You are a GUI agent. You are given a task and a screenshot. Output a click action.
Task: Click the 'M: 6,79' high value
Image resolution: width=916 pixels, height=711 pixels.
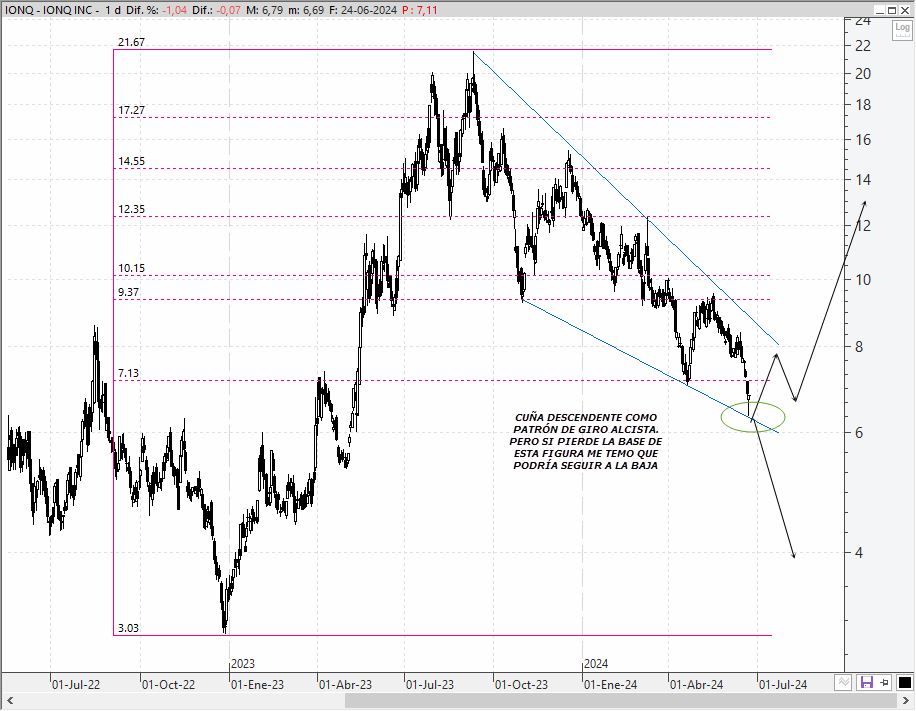click(x=265, y=10)
